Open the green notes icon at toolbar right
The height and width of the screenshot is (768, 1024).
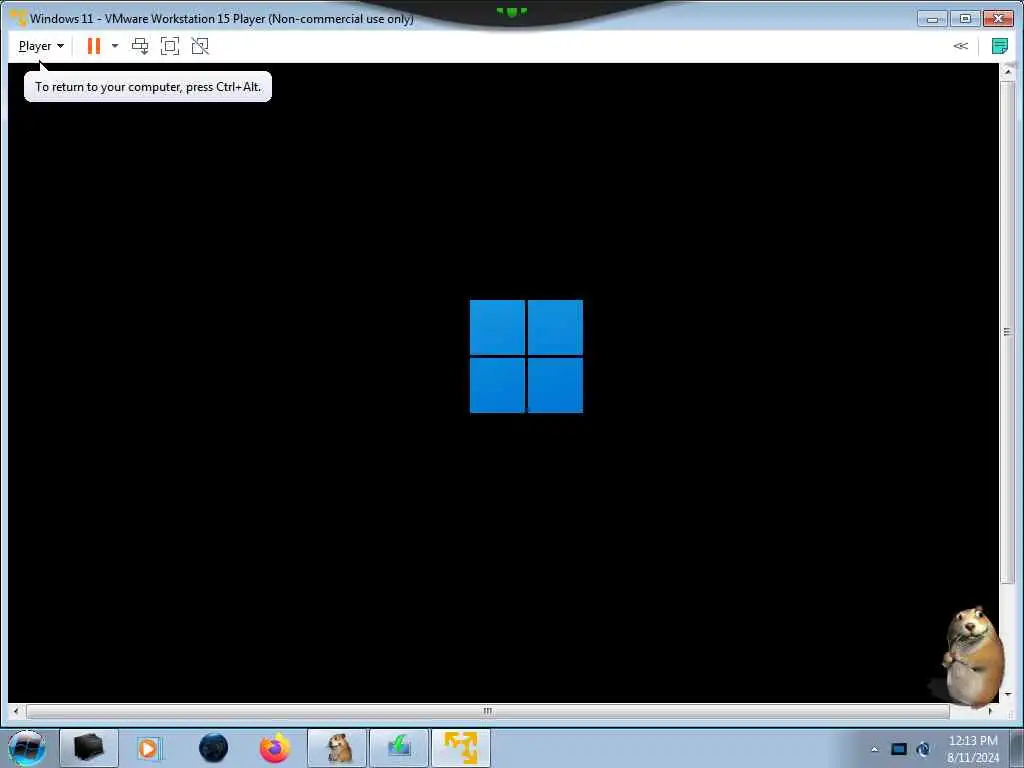coord(999,46)
